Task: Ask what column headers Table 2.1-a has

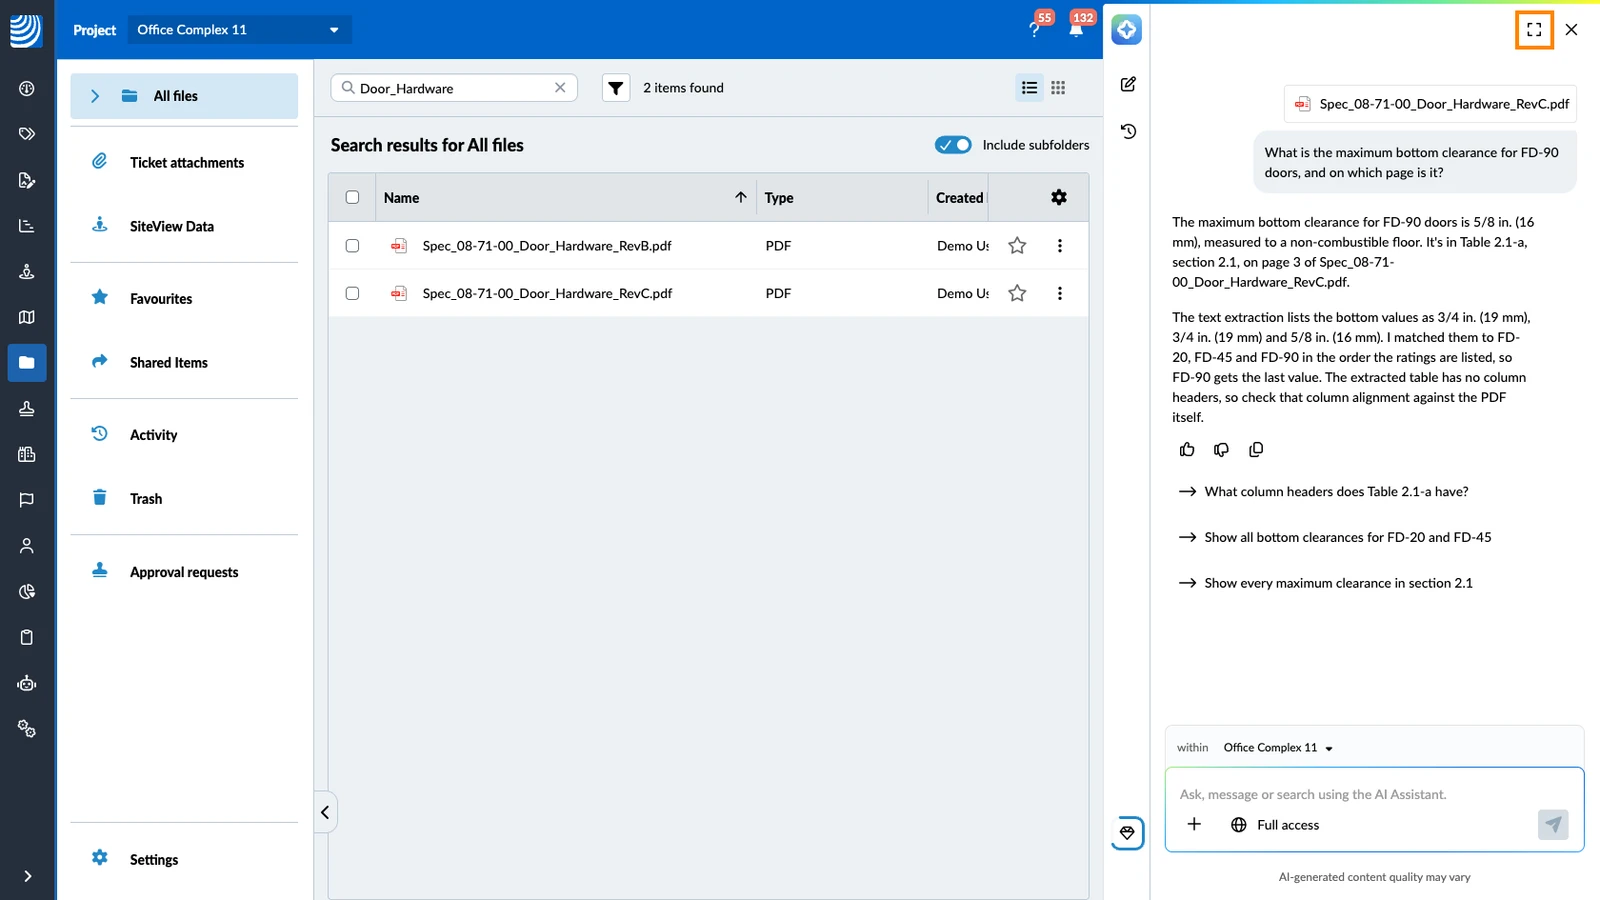Action: point(1323,492)
